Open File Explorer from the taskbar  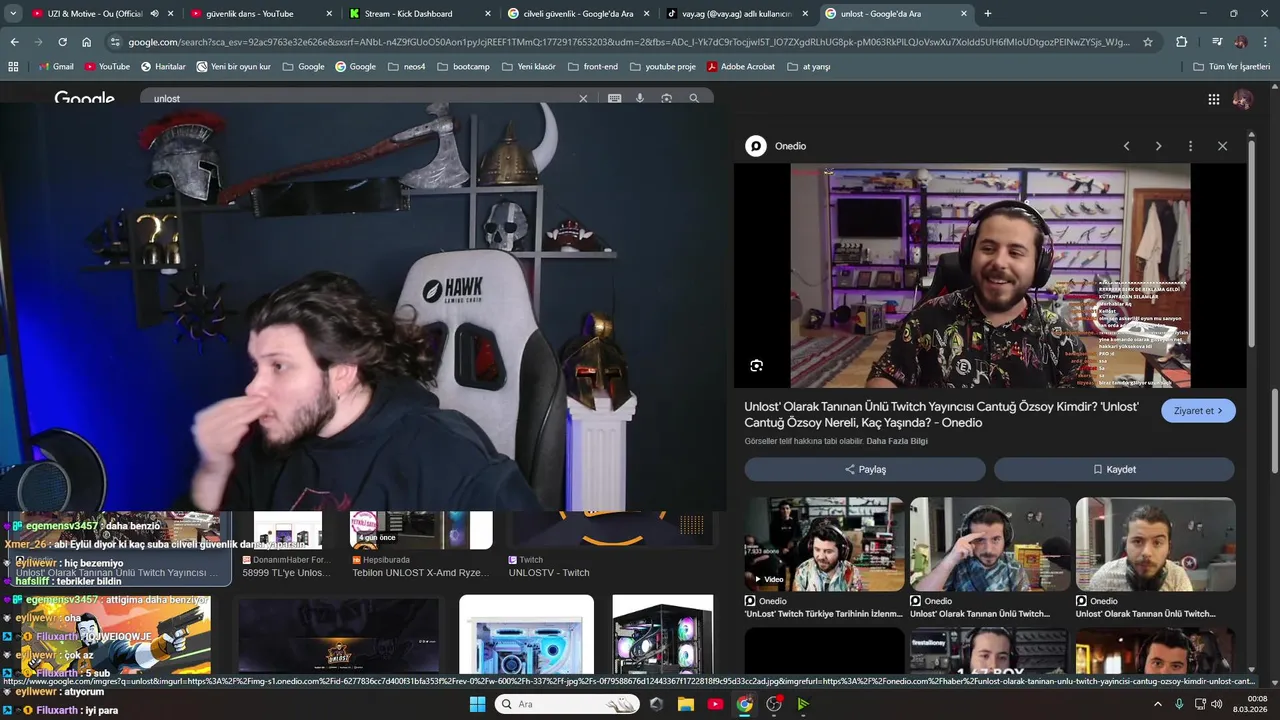(686, 704)
